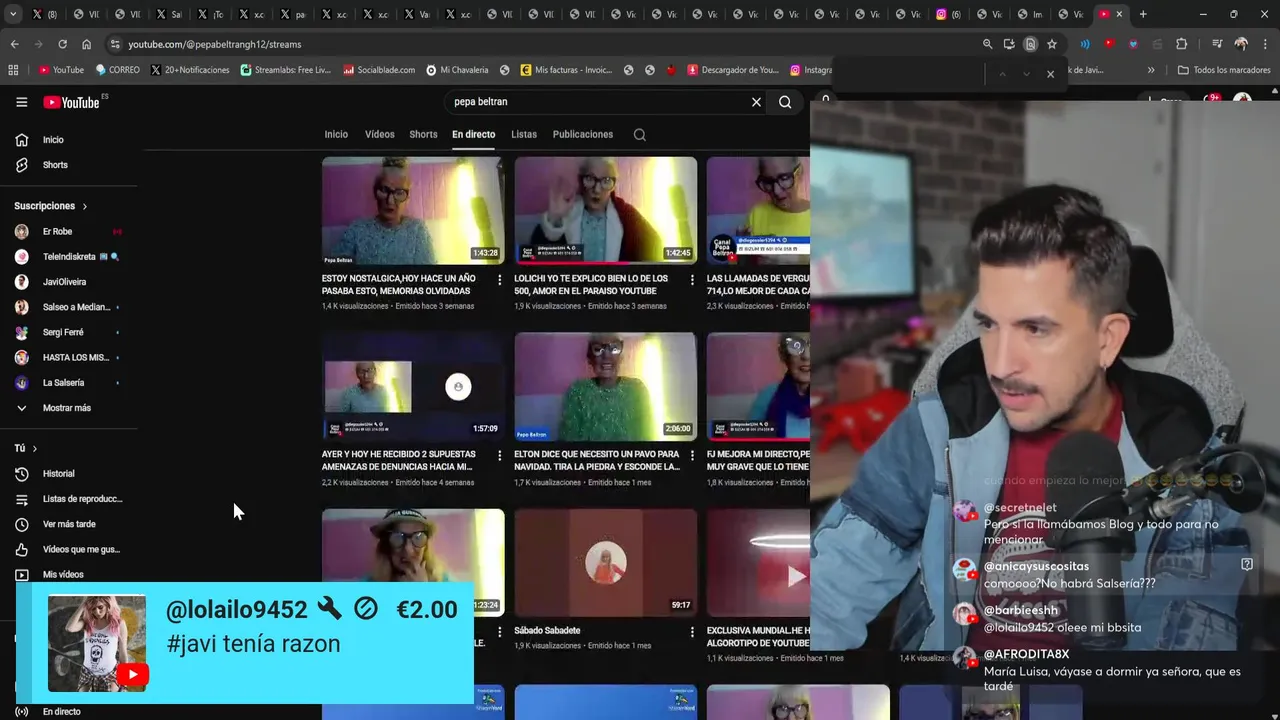Expand Mostrar más in subscriptions
1280x720 pixels.
point(69,408)
